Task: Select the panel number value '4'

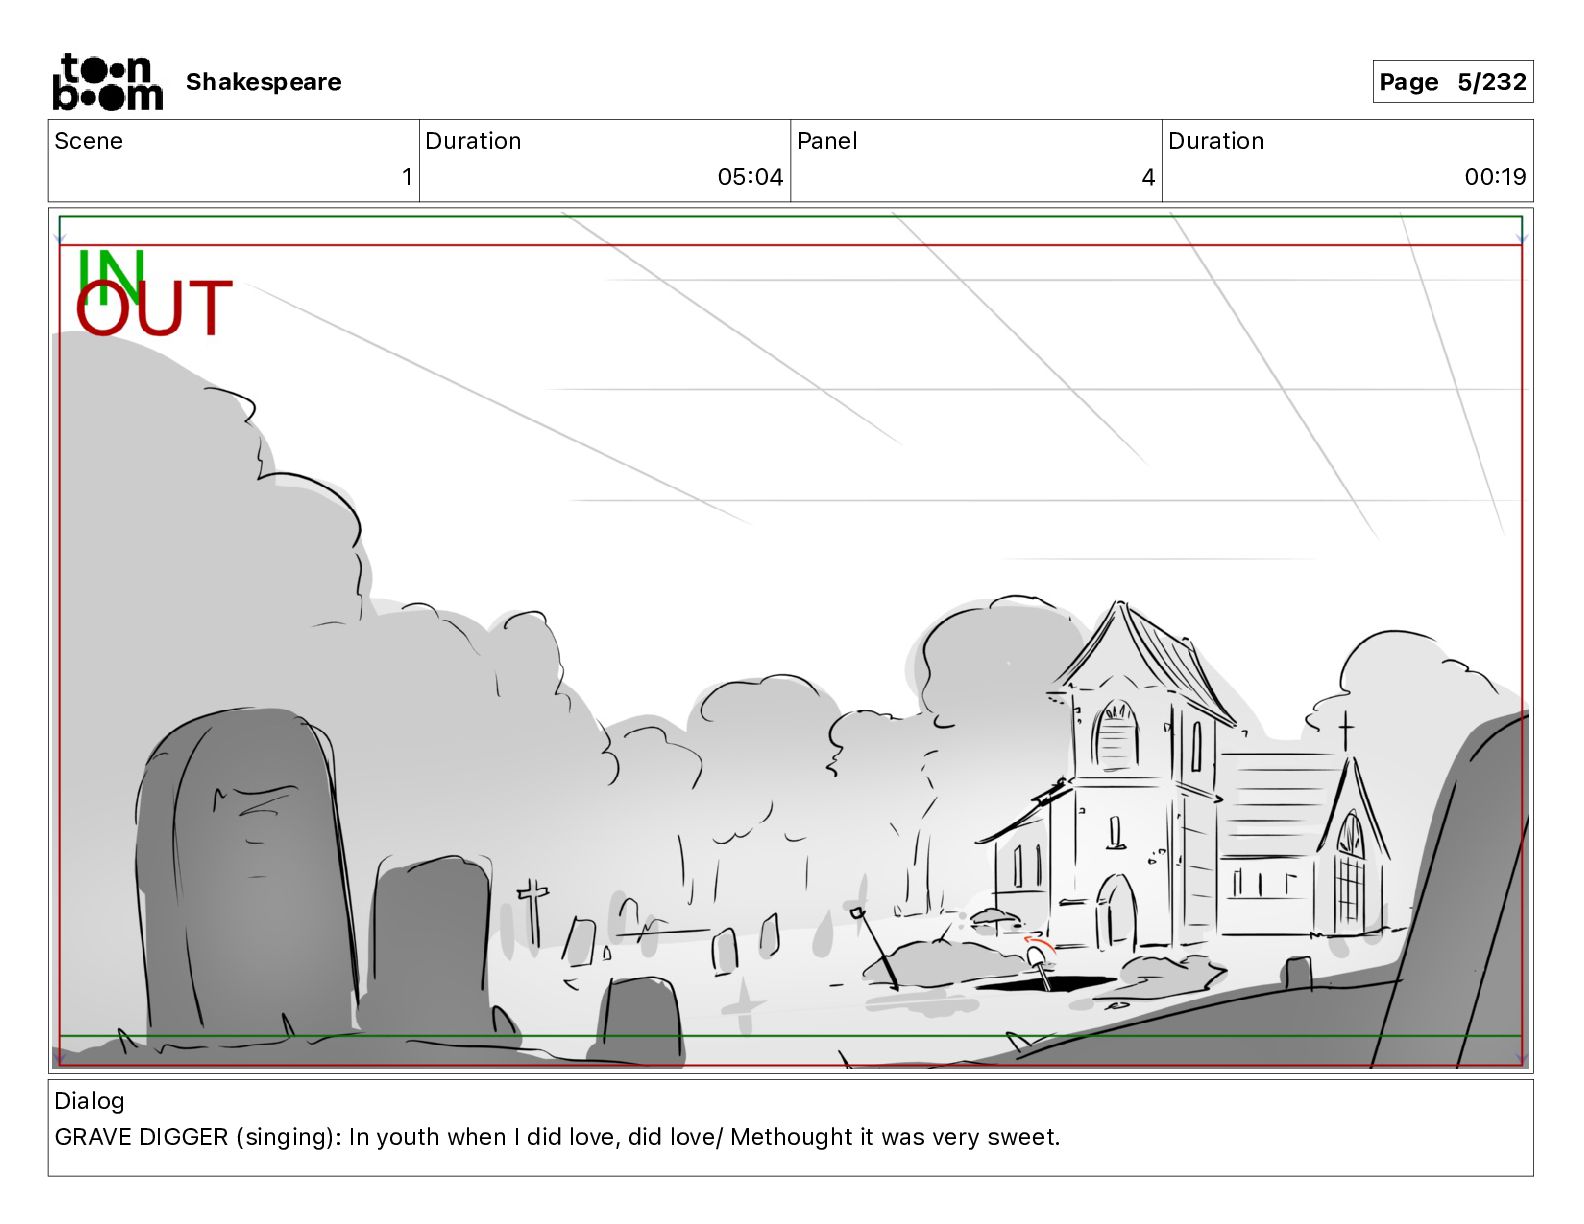Action: [1148, 177]
